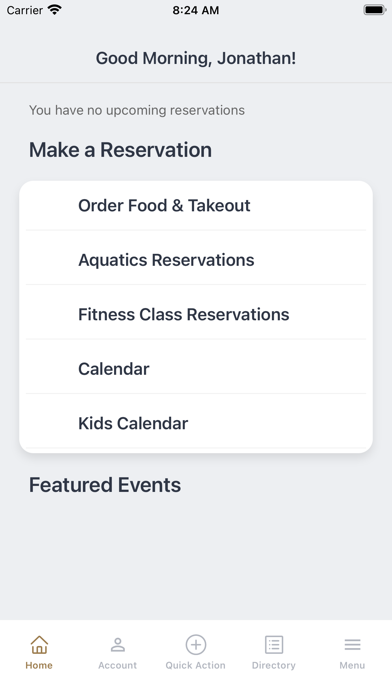Image resolution: width=392 pixels, height=696 pixels.
Task: Tap the Menu tab label
Action: tap(352, 665)
